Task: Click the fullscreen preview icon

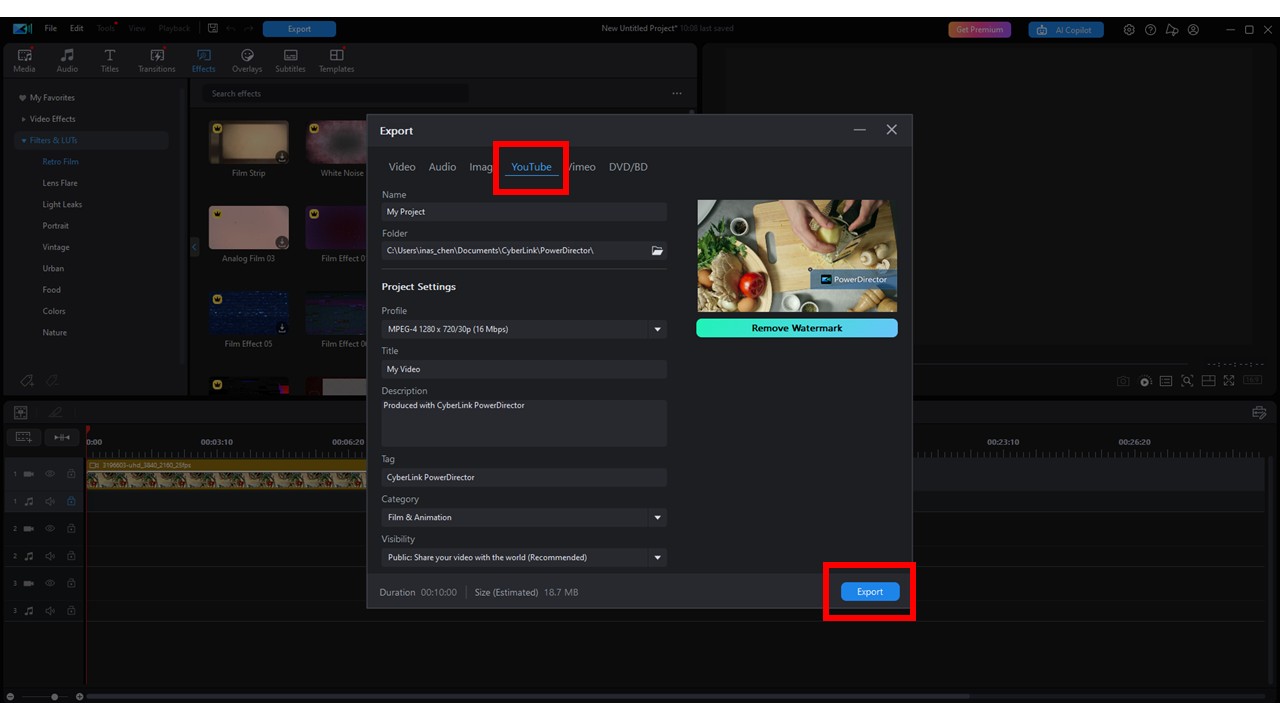Action: pos(1229,381)
